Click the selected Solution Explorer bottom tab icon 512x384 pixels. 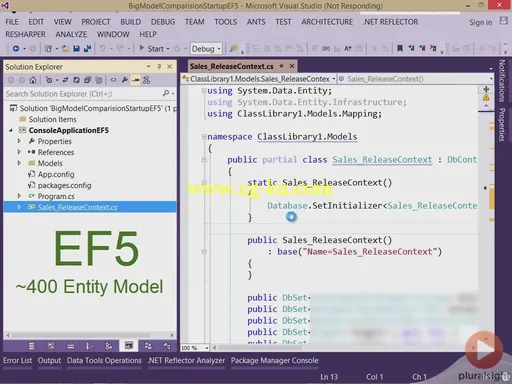129,346
